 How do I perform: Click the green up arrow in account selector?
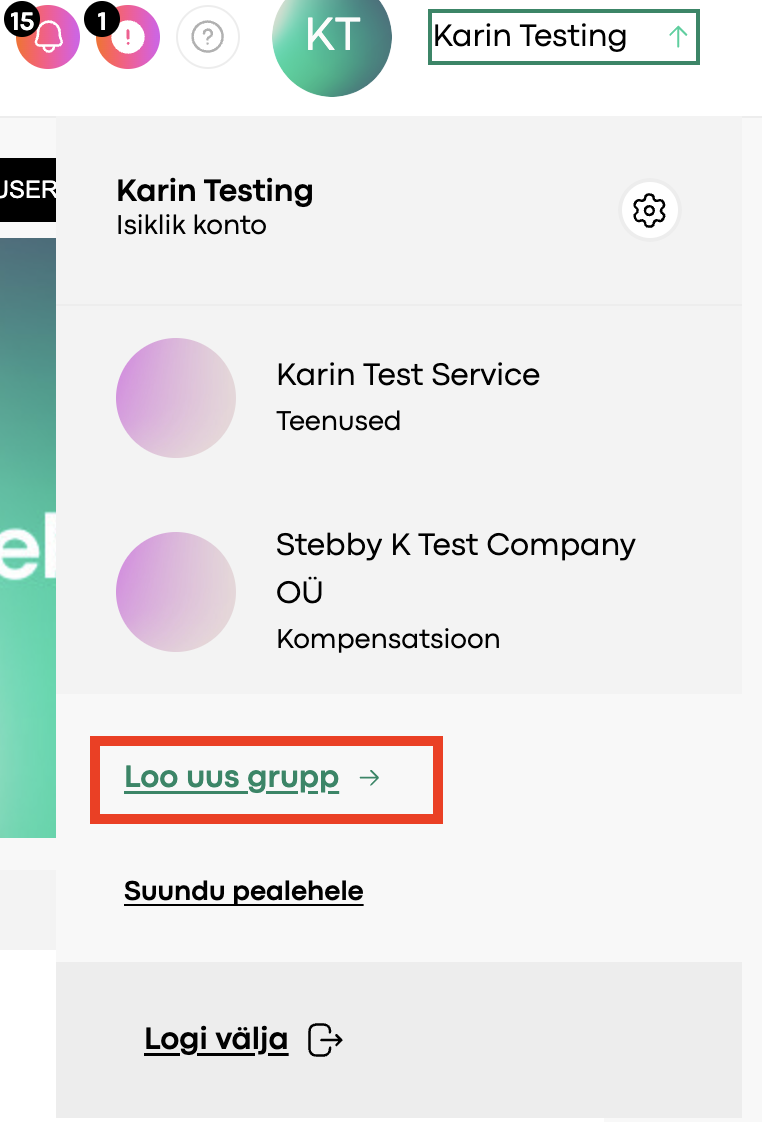tap(678, 36)
